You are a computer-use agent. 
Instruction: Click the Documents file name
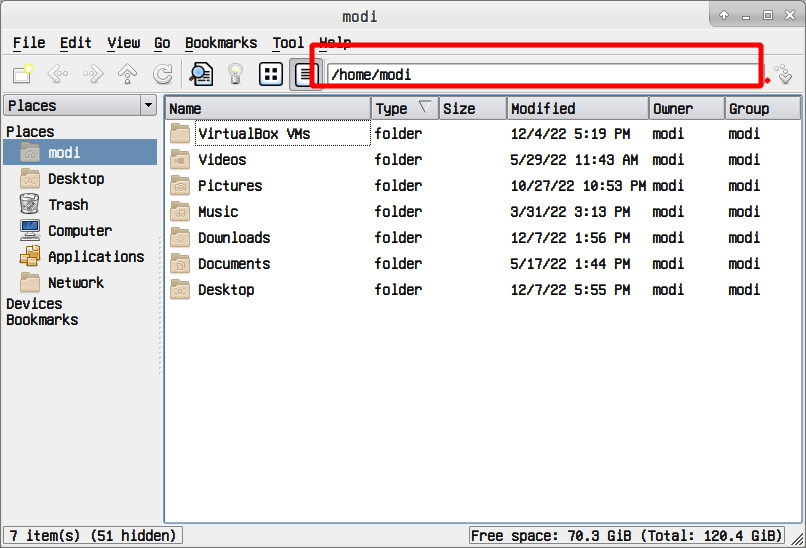234,264
